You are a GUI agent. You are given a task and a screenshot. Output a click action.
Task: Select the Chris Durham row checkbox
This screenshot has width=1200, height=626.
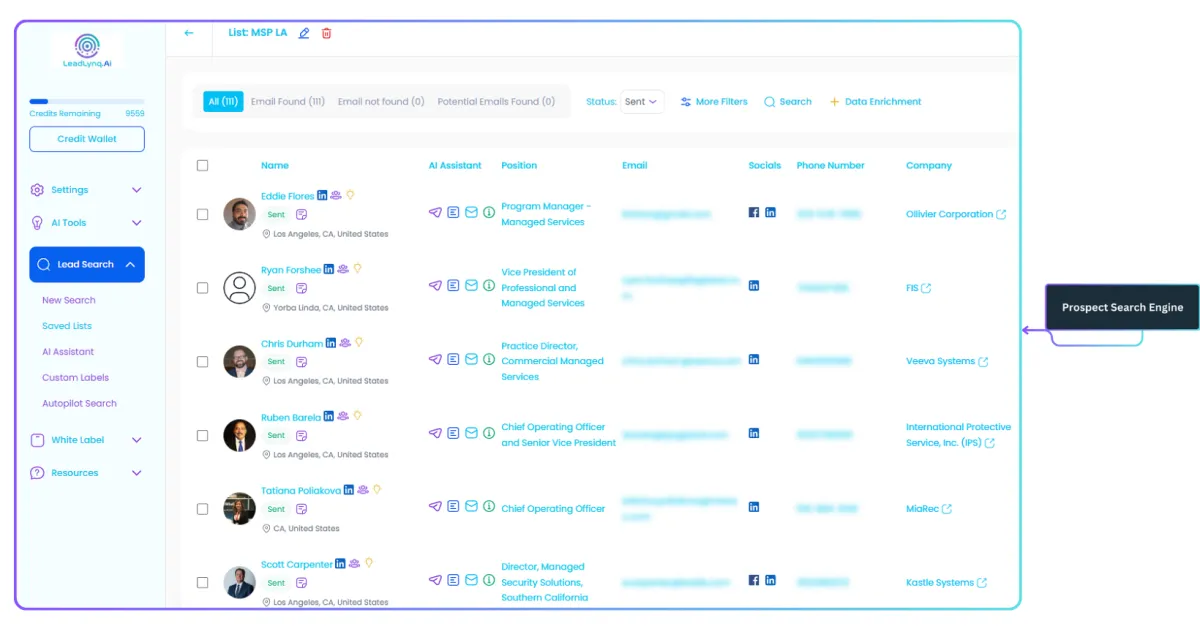(x=203, y=361)
